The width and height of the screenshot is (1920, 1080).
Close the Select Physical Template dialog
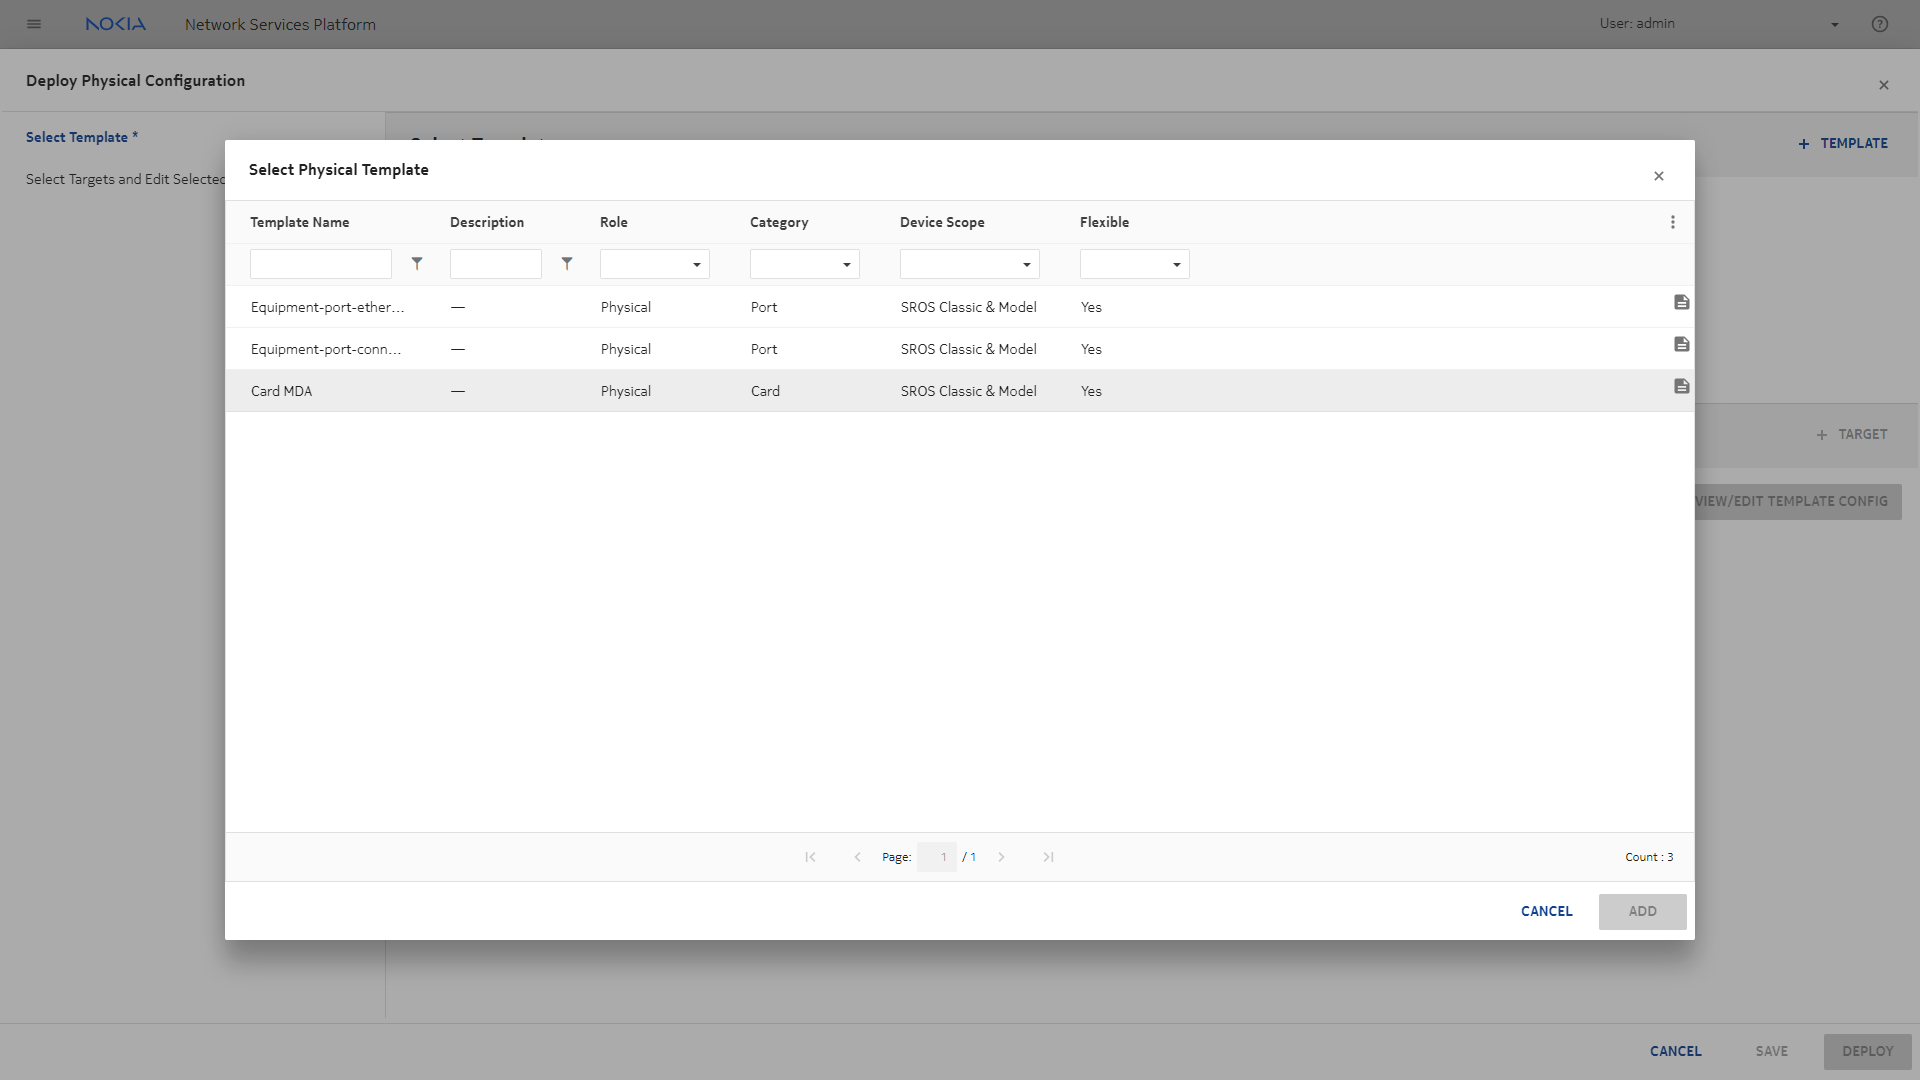tap(1658, 176)
